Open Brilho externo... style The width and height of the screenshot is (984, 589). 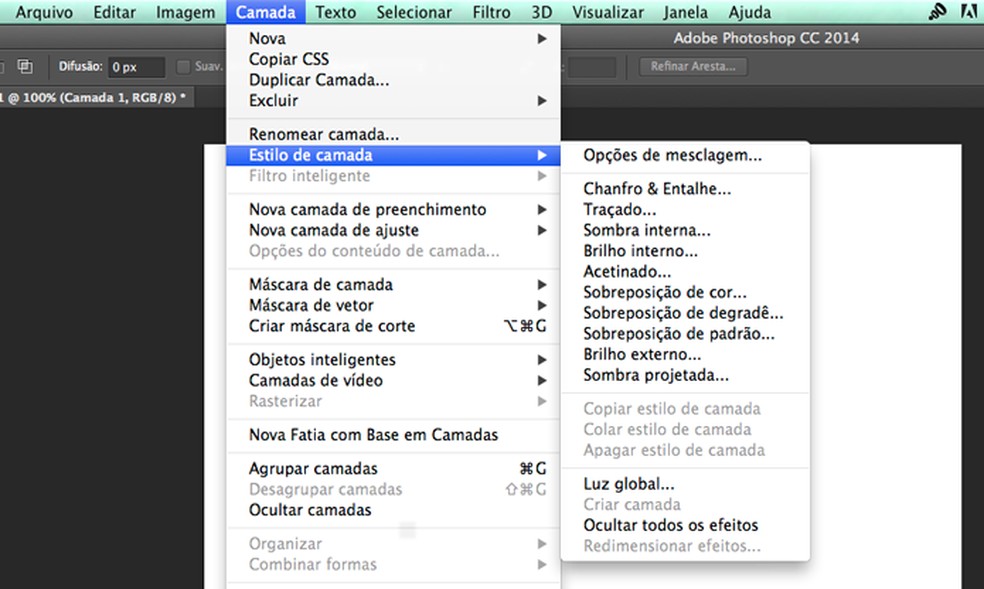point(685,354)
